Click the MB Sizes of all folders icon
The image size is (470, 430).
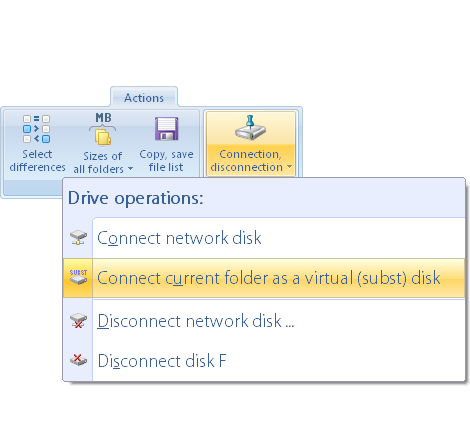click(x=103, y=129)
